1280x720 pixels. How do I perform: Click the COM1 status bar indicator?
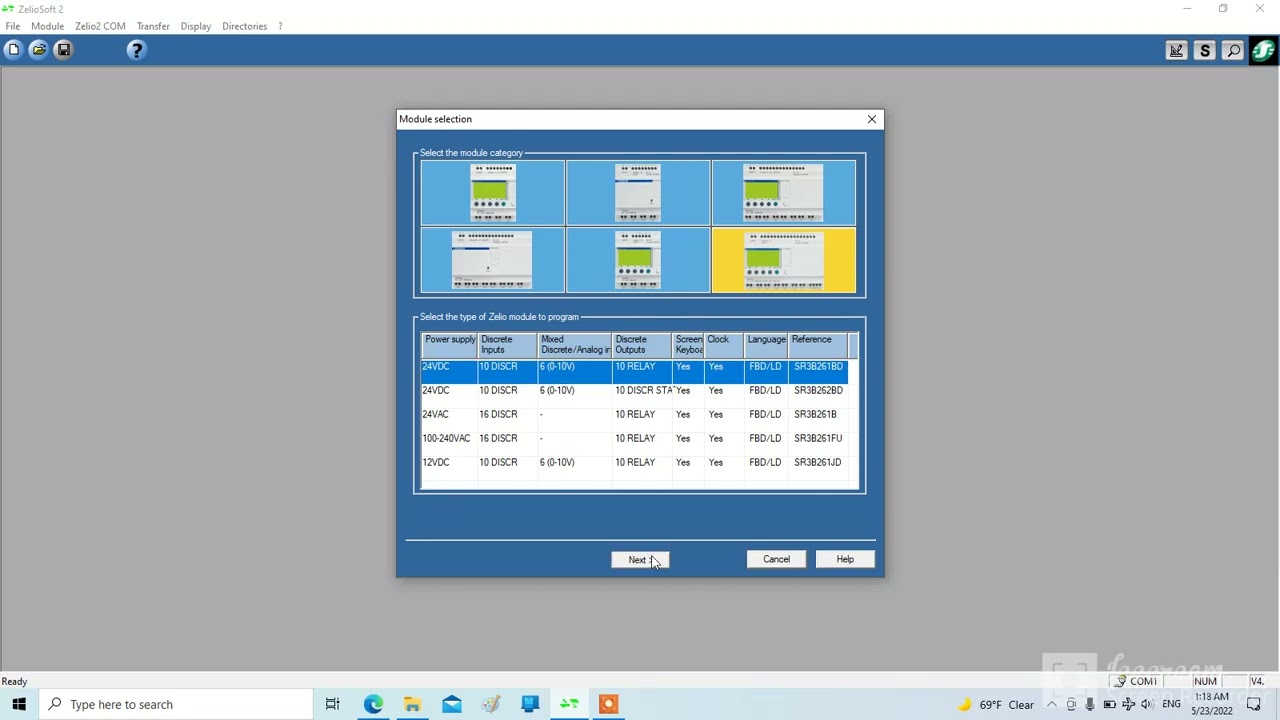[x=1137, y=682]
